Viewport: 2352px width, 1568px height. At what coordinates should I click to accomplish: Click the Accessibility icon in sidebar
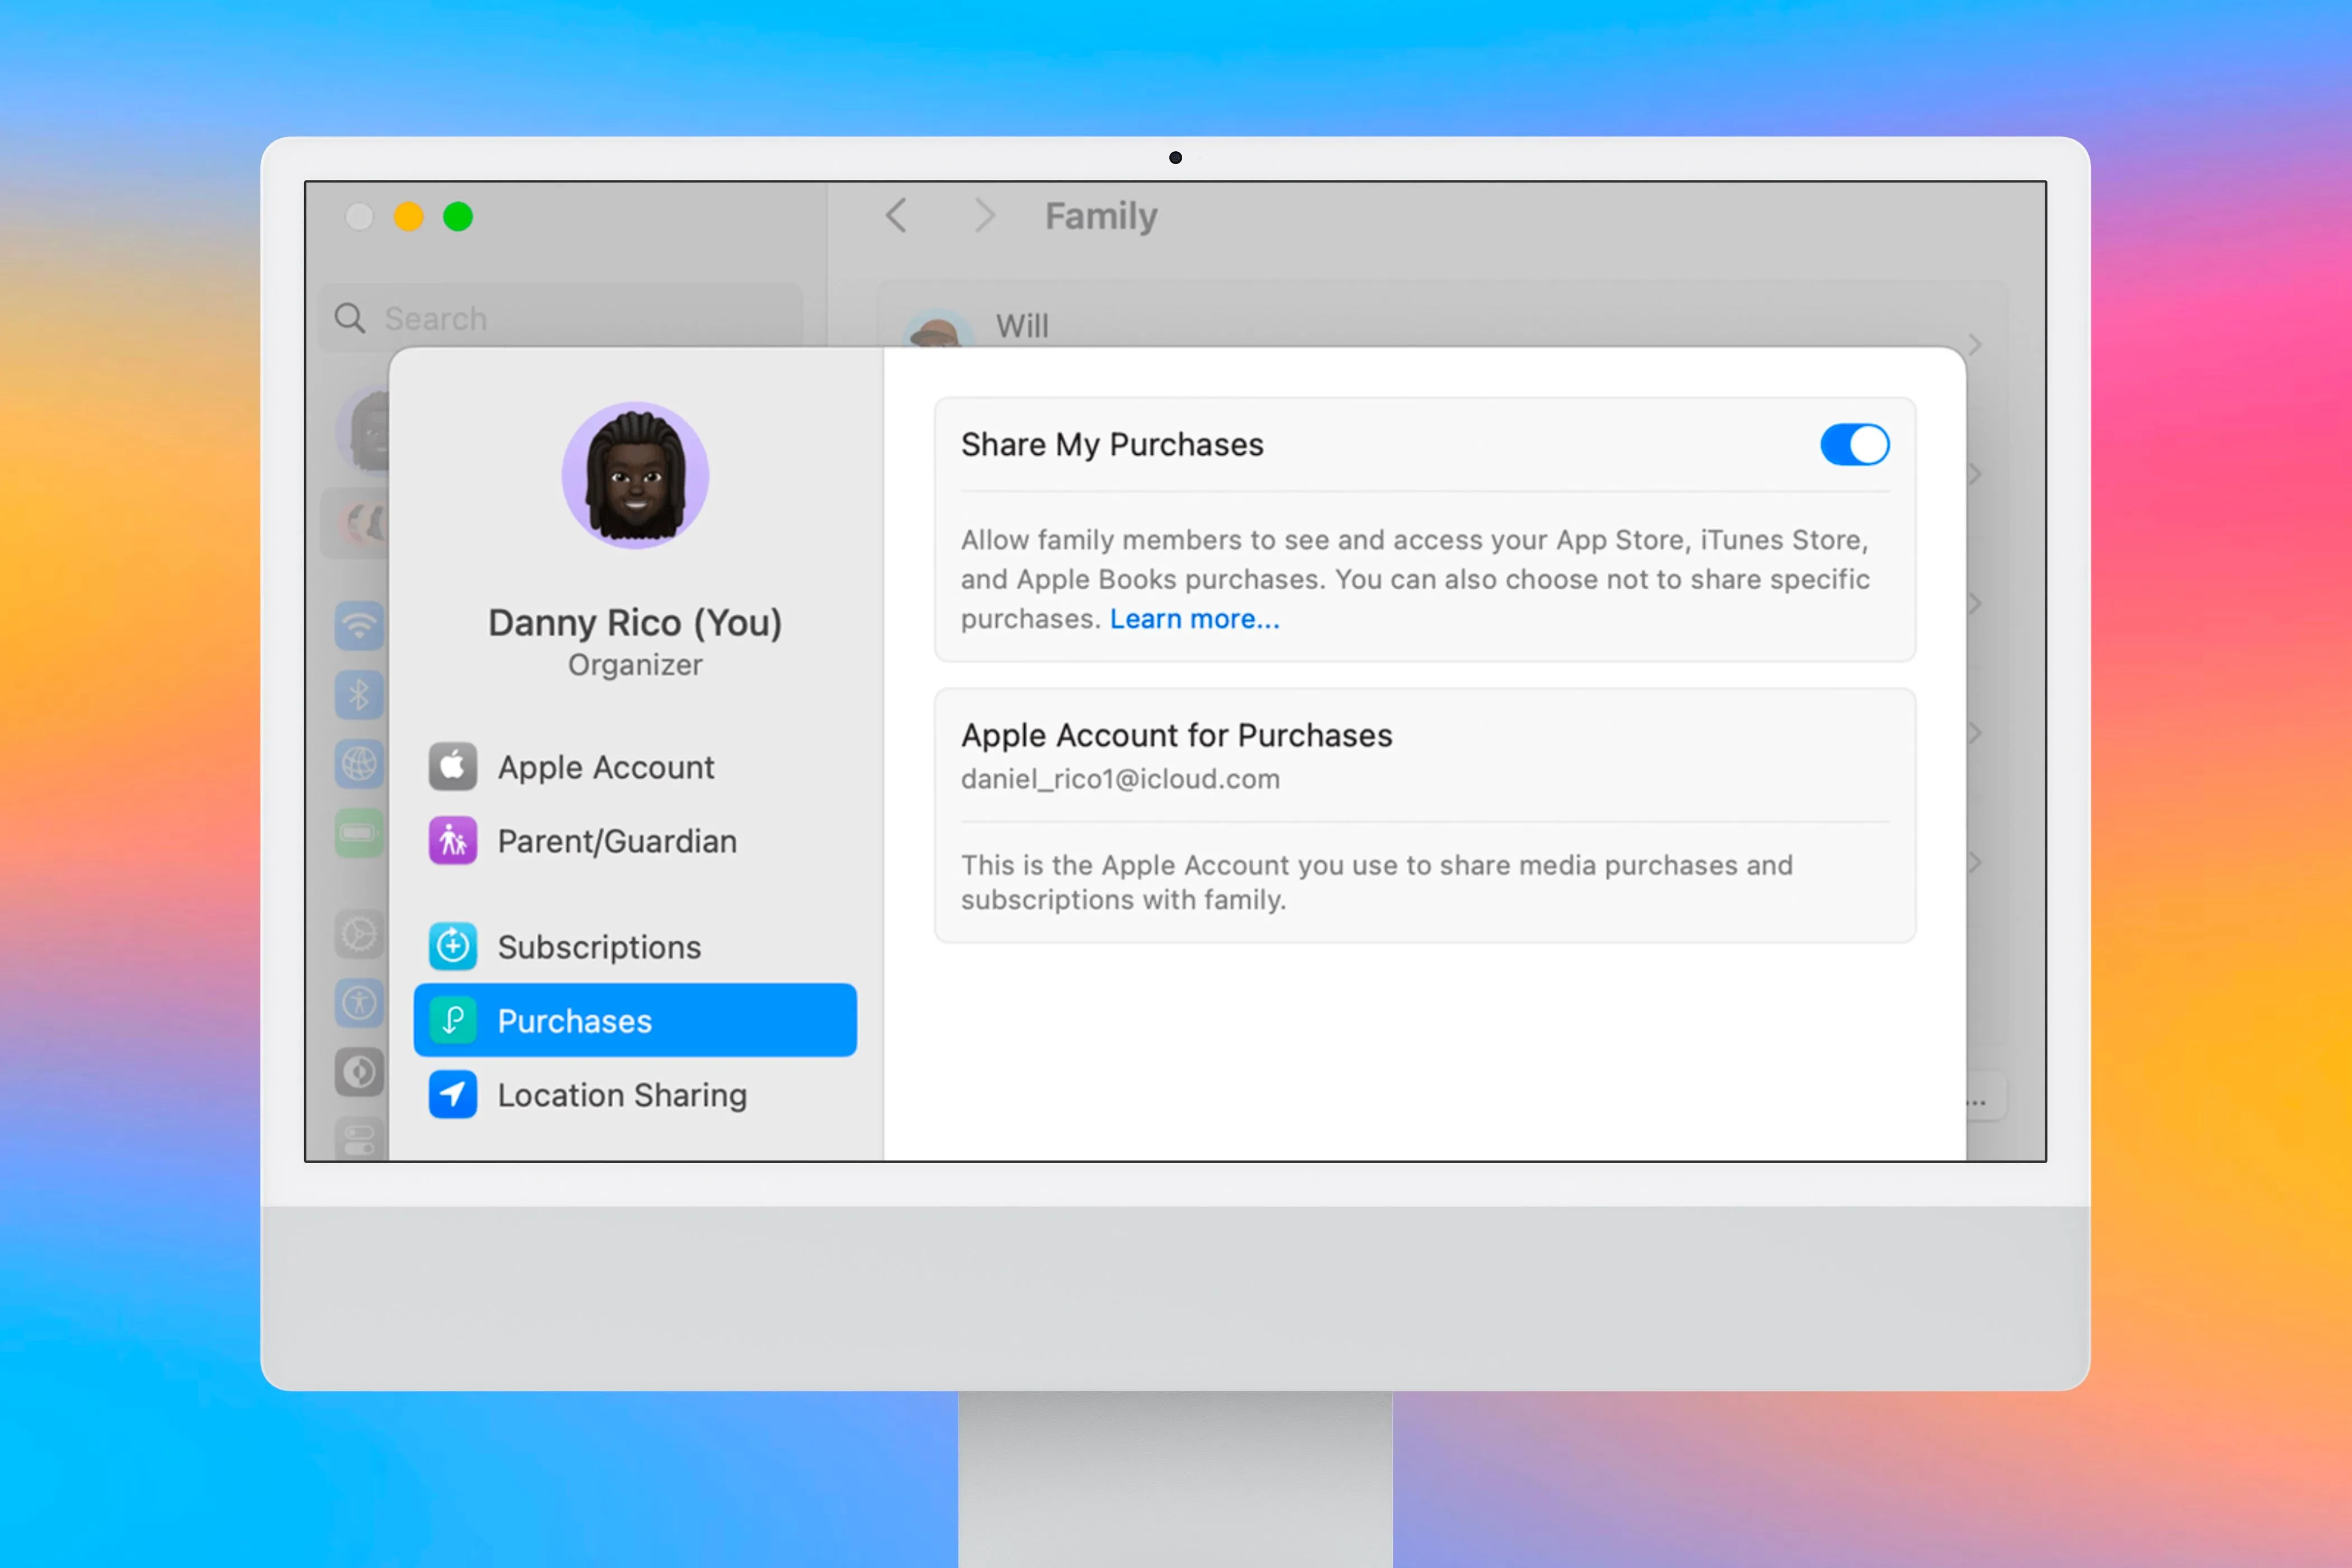359,1003
